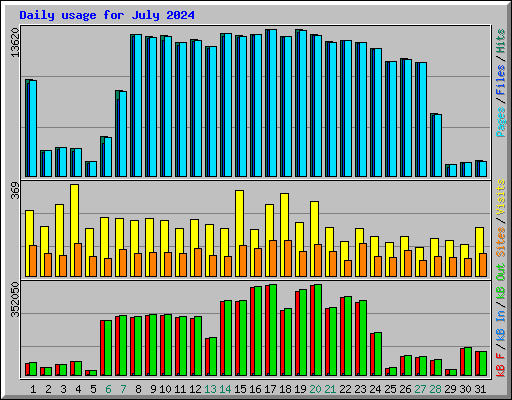
Task: Click the blue "Files" legend label
Action: coord(501,80)
